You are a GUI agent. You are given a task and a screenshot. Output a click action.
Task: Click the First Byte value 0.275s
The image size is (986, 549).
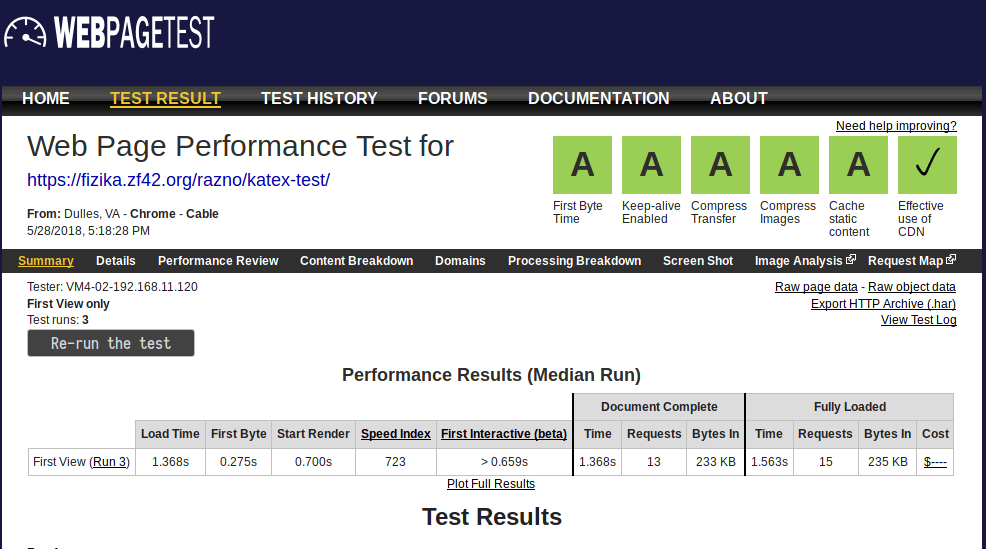click(238, 462)
